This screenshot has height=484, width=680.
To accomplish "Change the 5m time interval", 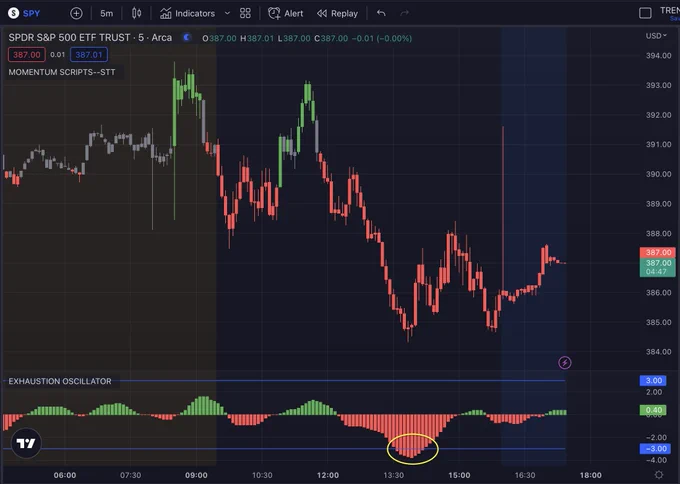I will click(x=106, y=13).
